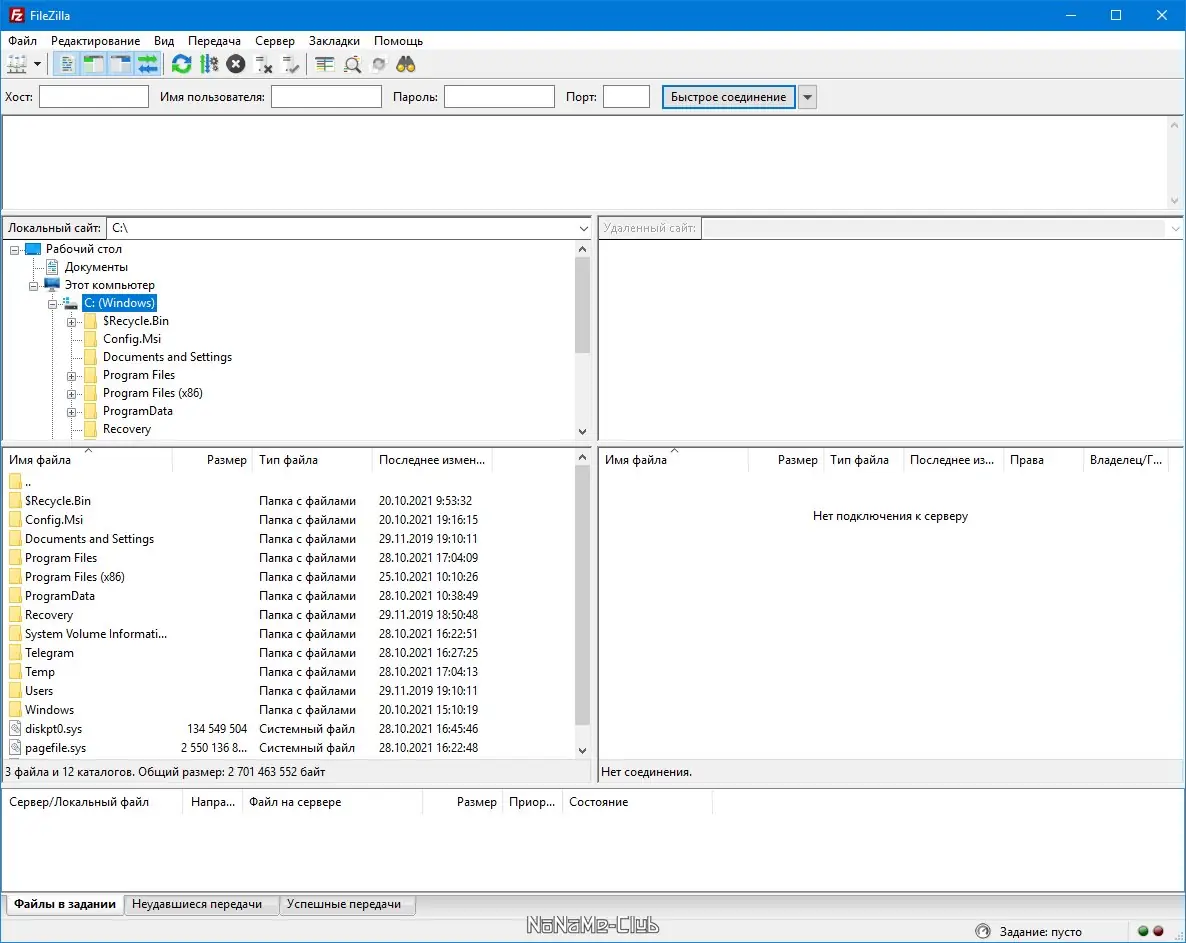Expand the Program Files tree folder

tap(71, 376)
